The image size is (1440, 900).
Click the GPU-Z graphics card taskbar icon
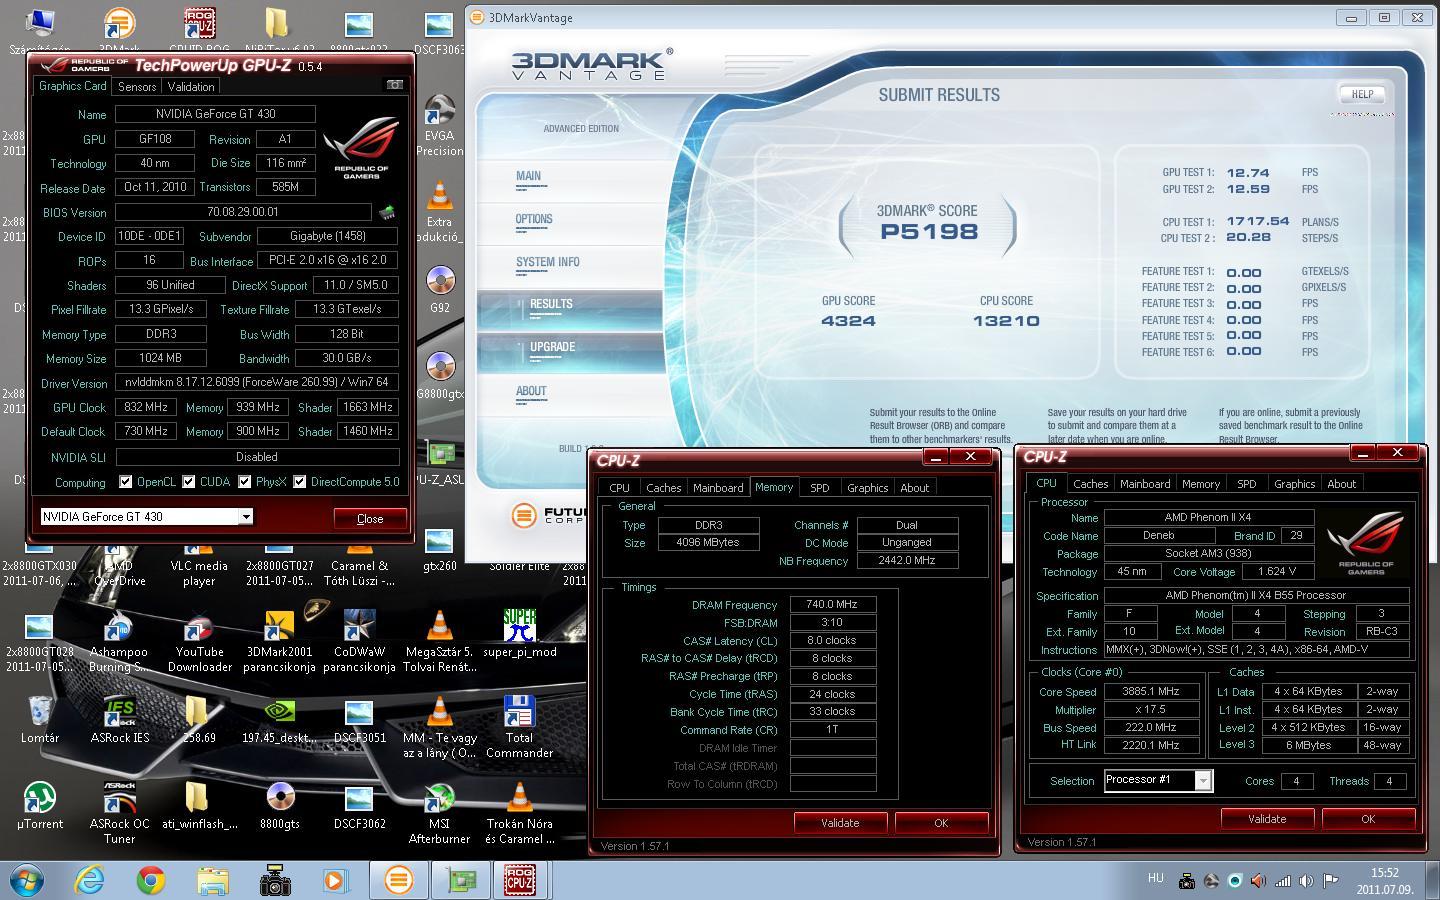pos(460,880)
